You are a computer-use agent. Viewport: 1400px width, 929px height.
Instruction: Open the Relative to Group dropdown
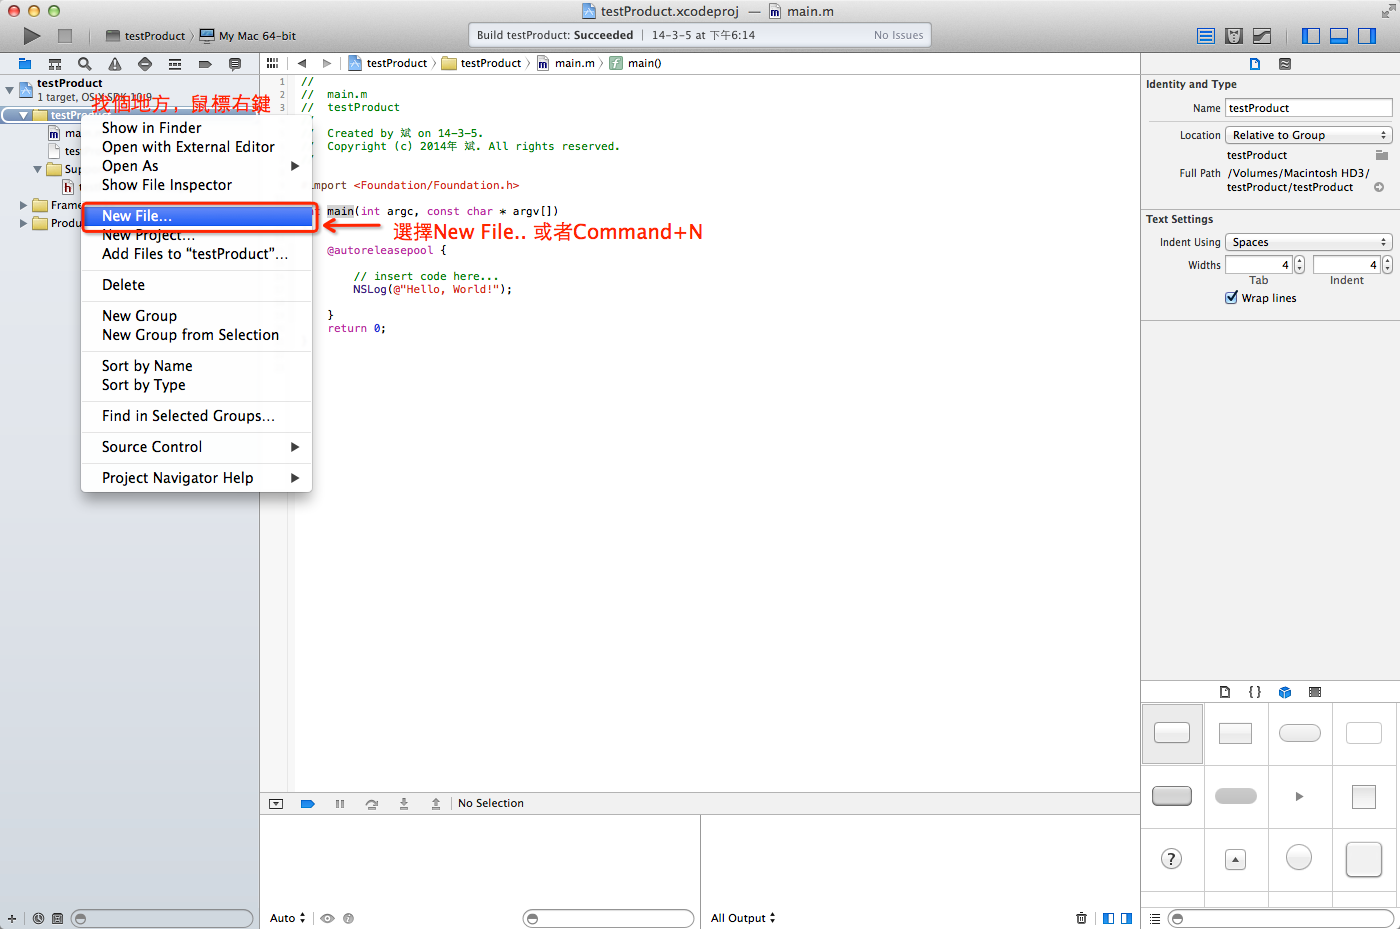pos(1308,135)
